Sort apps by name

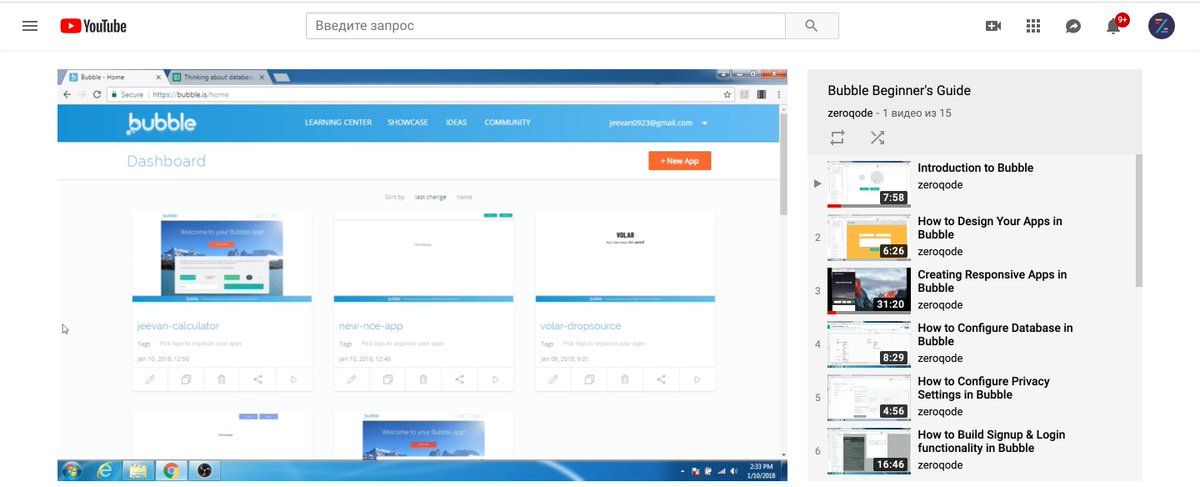click(464, 197)
